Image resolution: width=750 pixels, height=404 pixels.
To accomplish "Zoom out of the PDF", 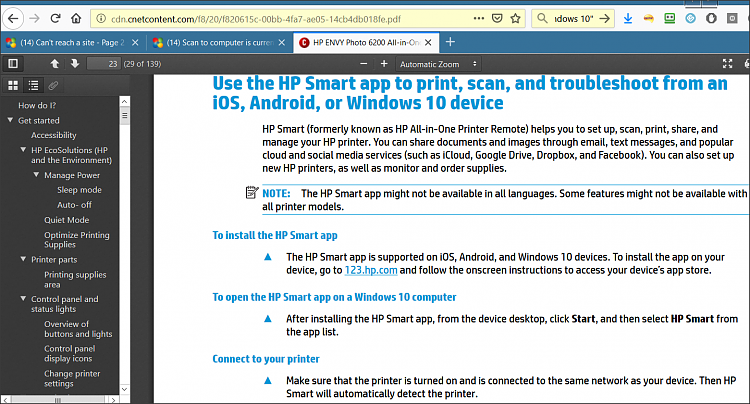I will click(x=364, y=64).
